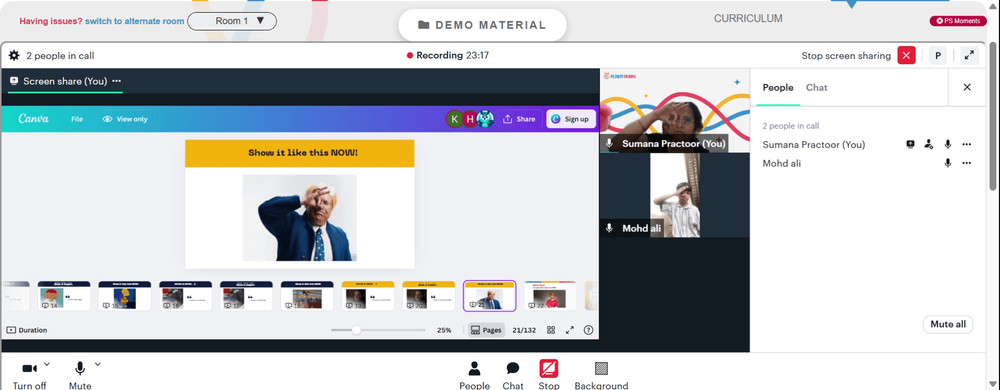Image resolution: width=1000 pixels, height=390 pixels.
Task: Click the green K collaborator avatar
Action: [x=454, y=119]
